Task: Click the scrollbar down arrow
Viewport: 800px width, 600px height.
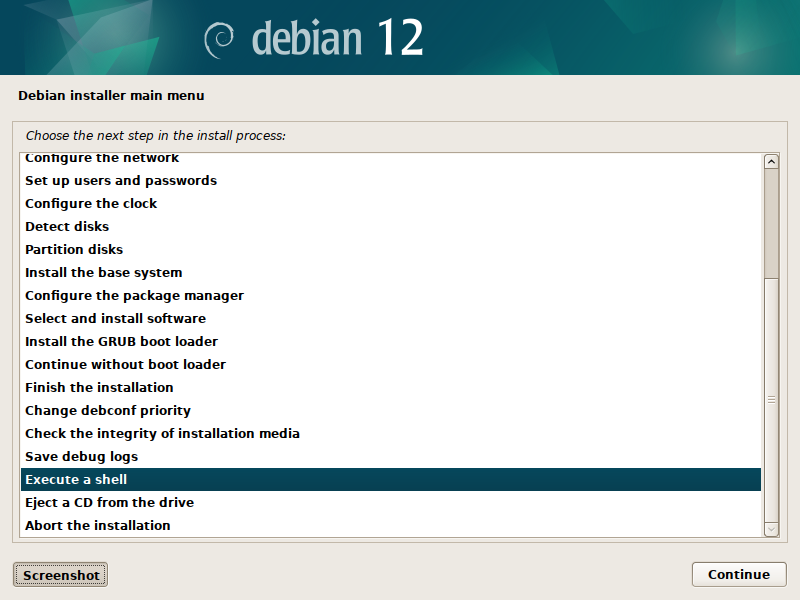Action: (x=771, y=530)
